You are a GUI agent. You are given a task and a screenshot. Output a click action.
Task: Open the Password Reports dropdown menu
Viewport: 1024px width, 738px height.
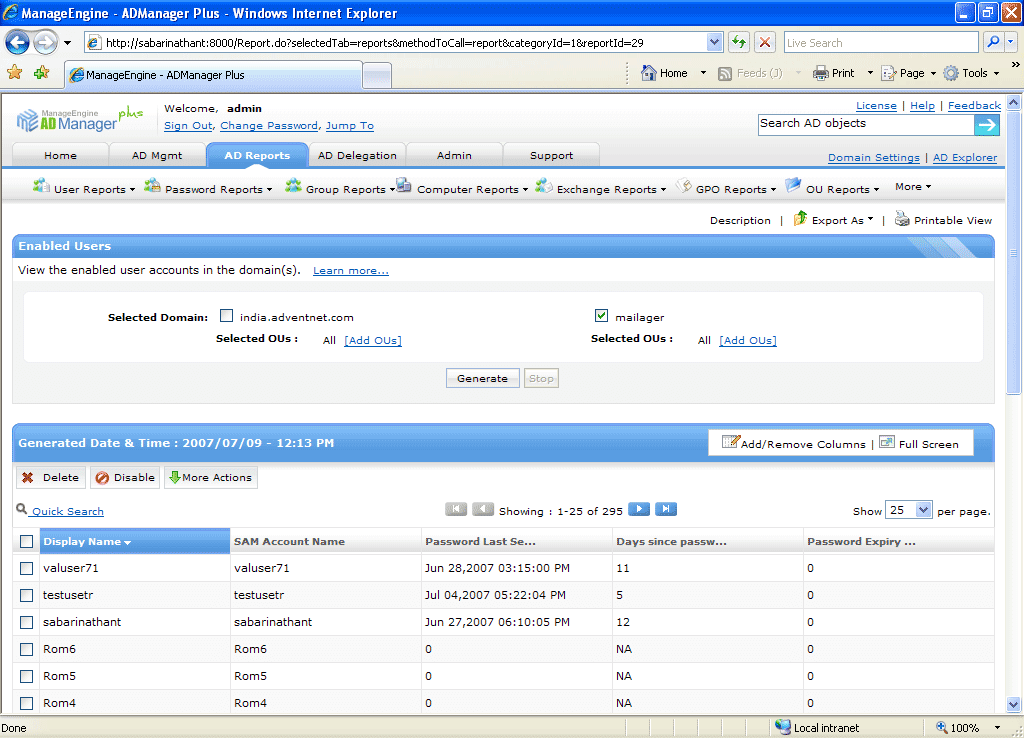[208, 188]
